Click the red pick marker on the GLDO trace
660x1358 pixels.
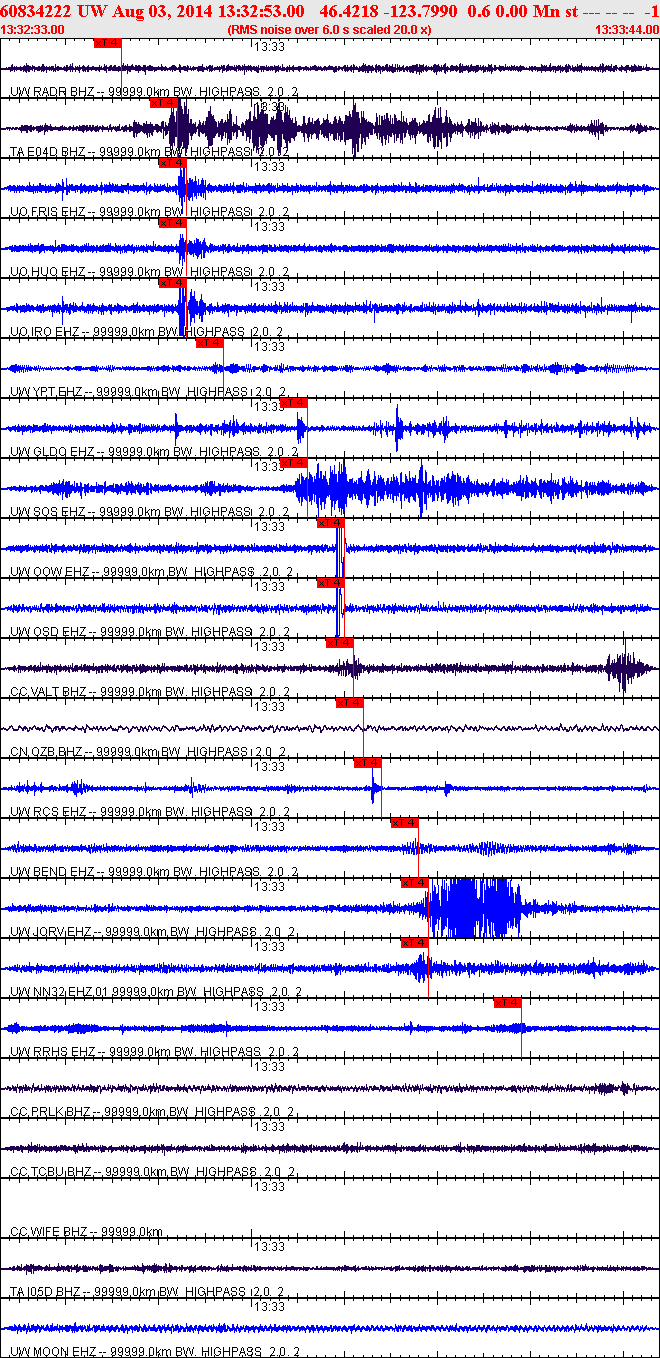click(x=293, y=403)
